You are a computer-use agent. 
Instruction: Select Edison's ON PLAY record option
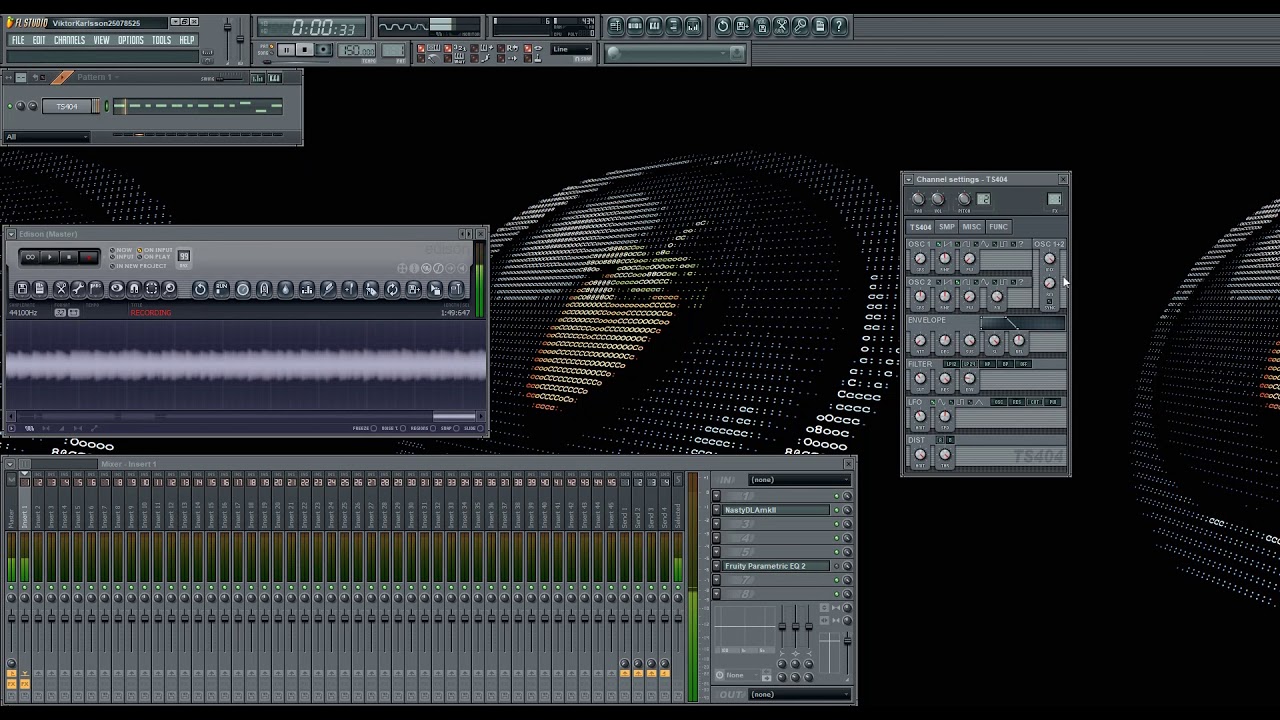pyautogui.click(x=154, y=257)
